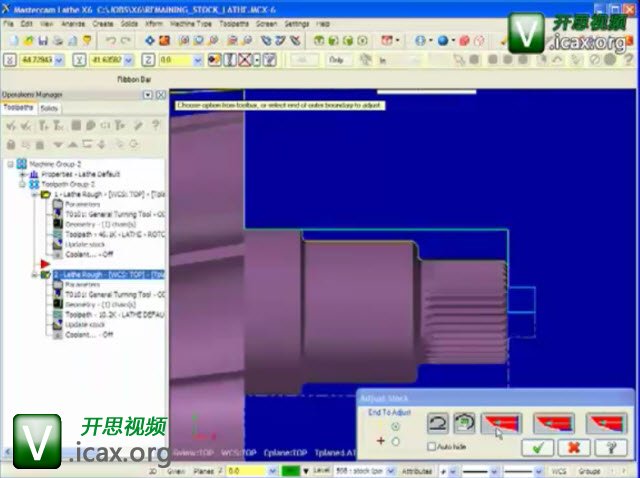The image size is (640, 478).
Task: Click last red stock-end option in Adjust Stock
Action: point(606,423)
